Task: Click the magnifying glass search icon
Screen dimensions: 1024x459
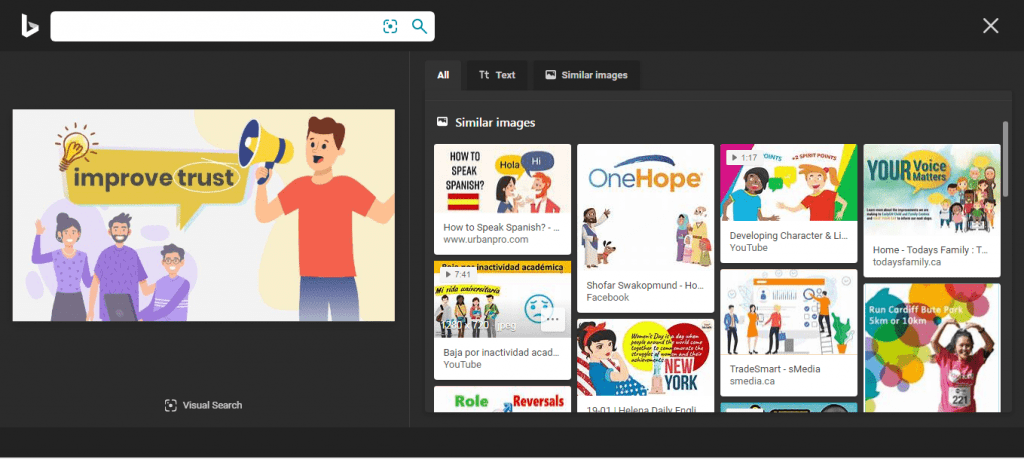Action: [419, 26]
